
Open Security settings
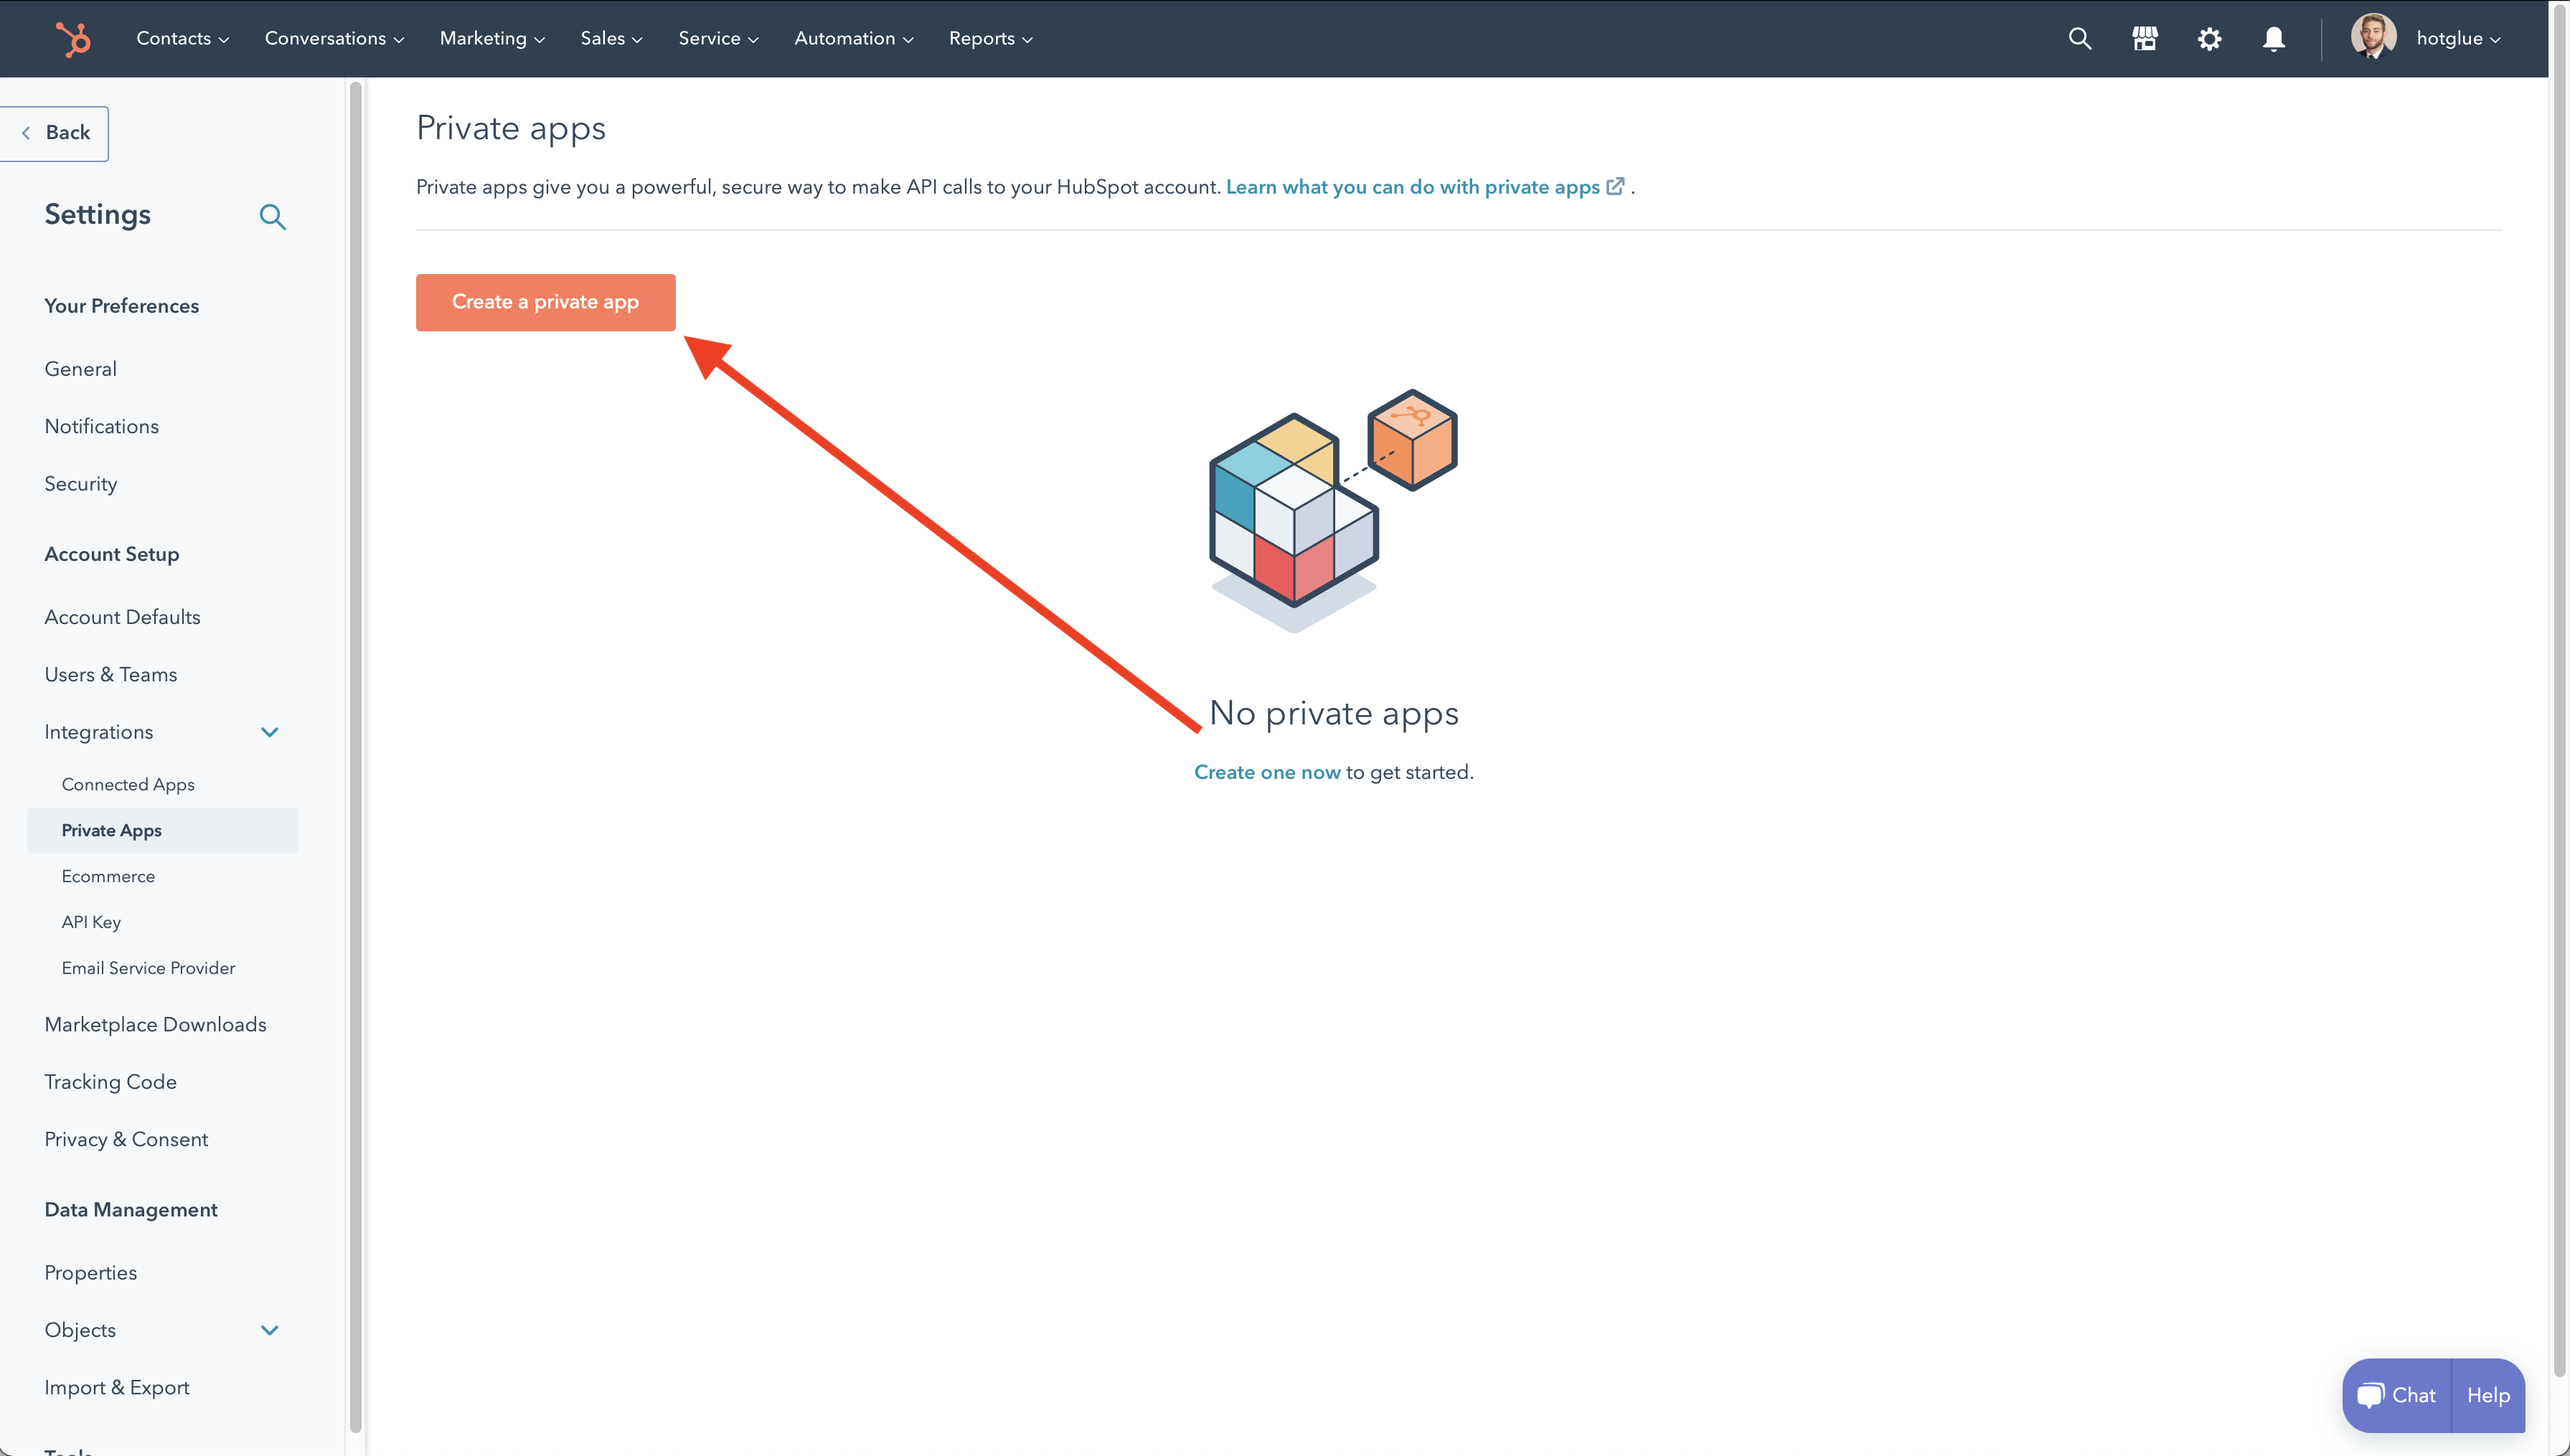81,484
